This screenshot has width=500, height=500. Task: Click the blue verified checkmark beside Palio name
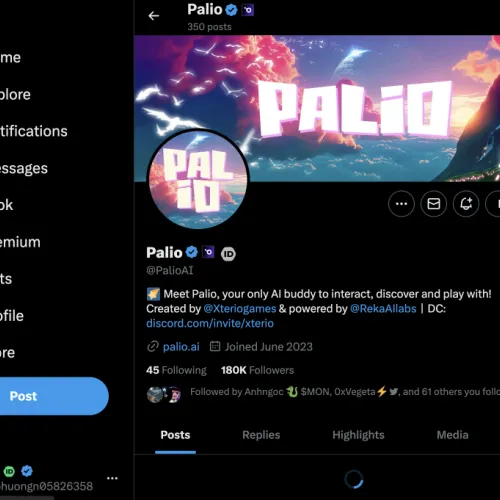point(192,252)
